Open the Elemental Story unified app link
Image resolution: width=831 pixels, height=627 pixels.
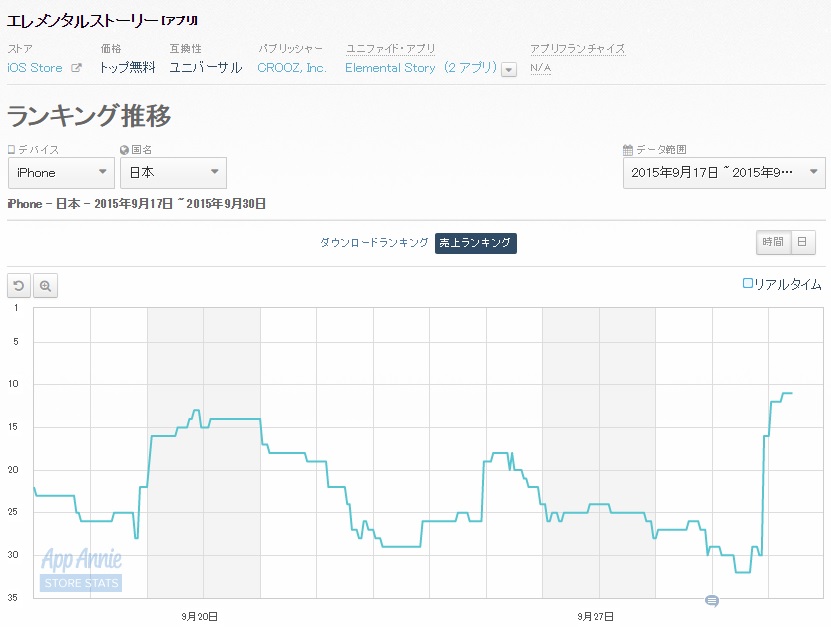421,68
